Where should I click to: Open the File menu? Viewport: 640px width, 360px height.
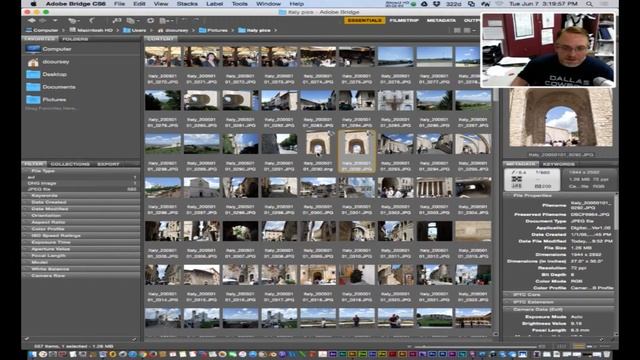pos(119,4)
